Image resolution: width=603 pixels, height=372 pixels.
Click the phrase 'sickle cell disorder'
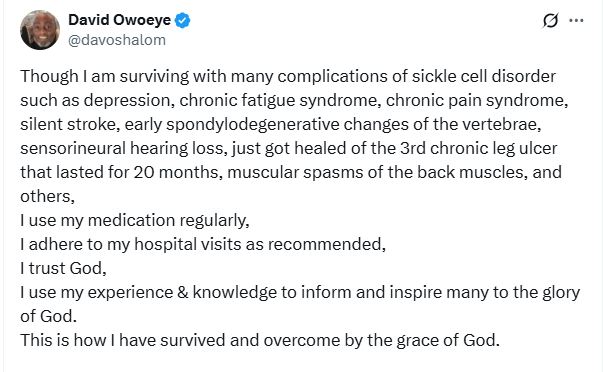click(x=484, y=76)
